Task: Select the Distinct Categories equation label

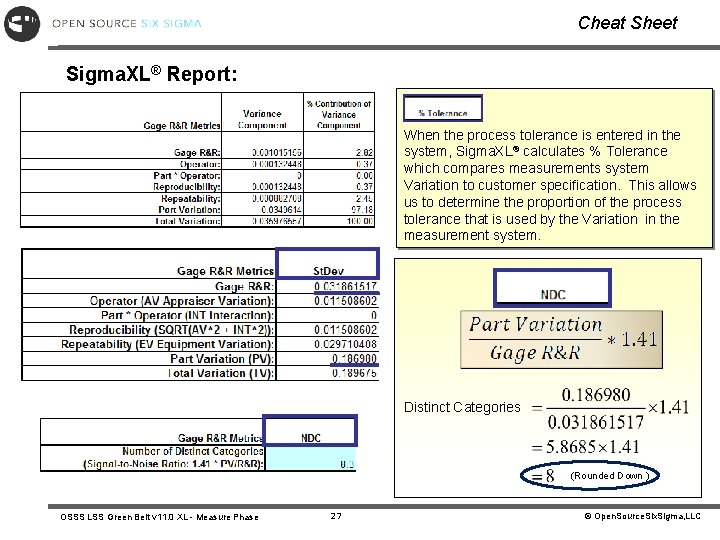Action: [x=462, y=407]
